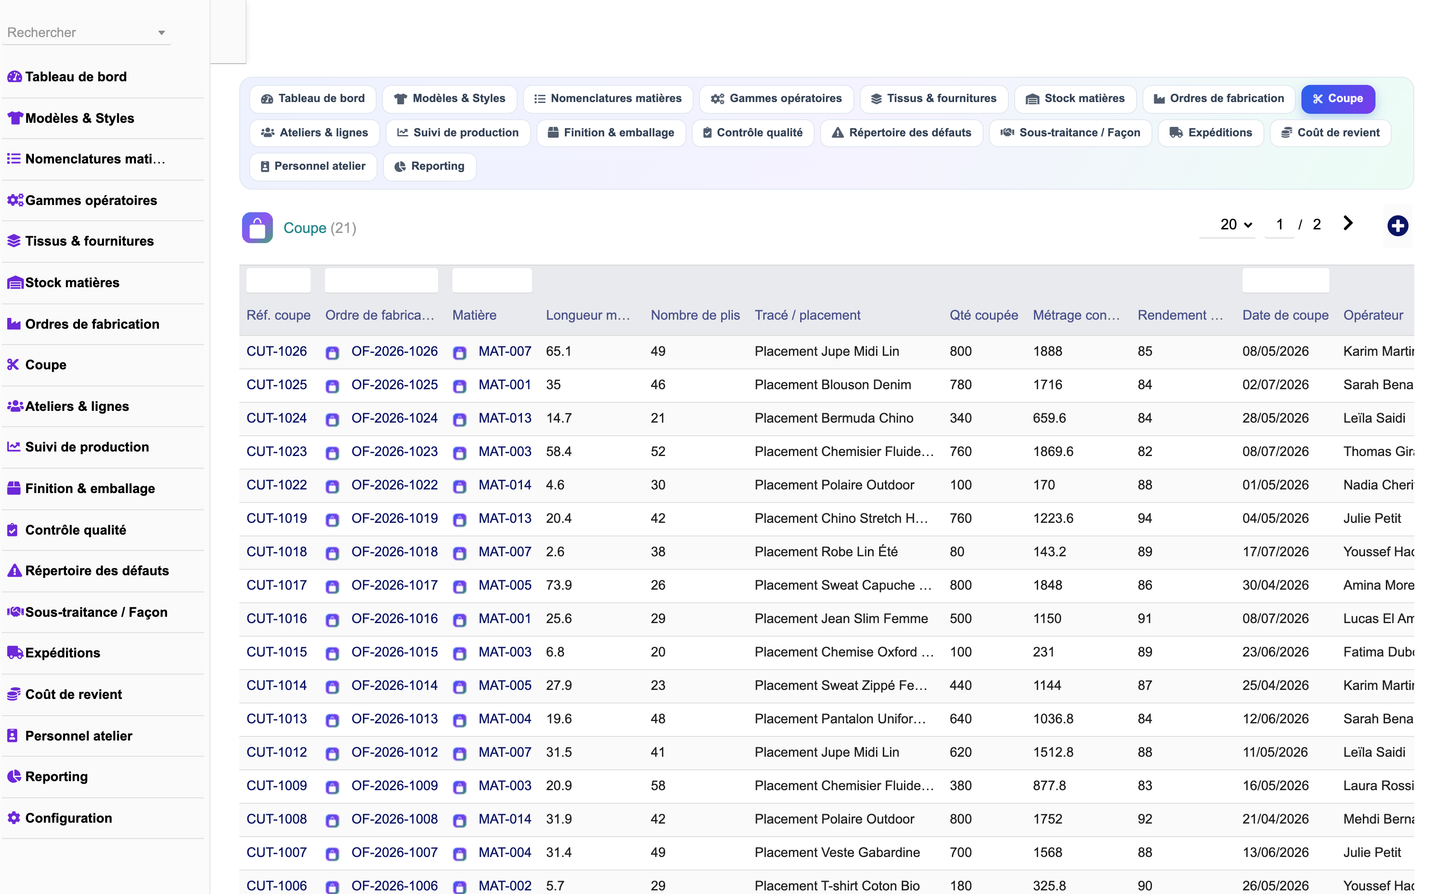The width and height of the screenshot is (1445, 894).
Task: Click the blue plus add-record icon
Action: coord(1398,226)
